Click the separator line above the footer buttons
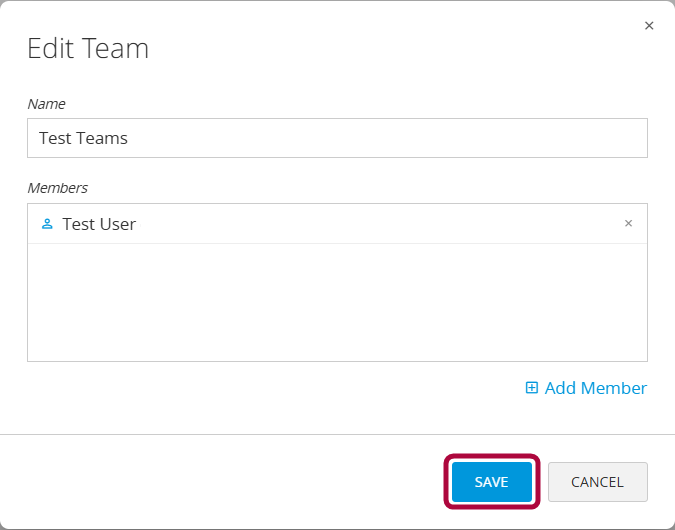This screenshot has width=675, height=530. pyautogui.click(x=337, y=434)
